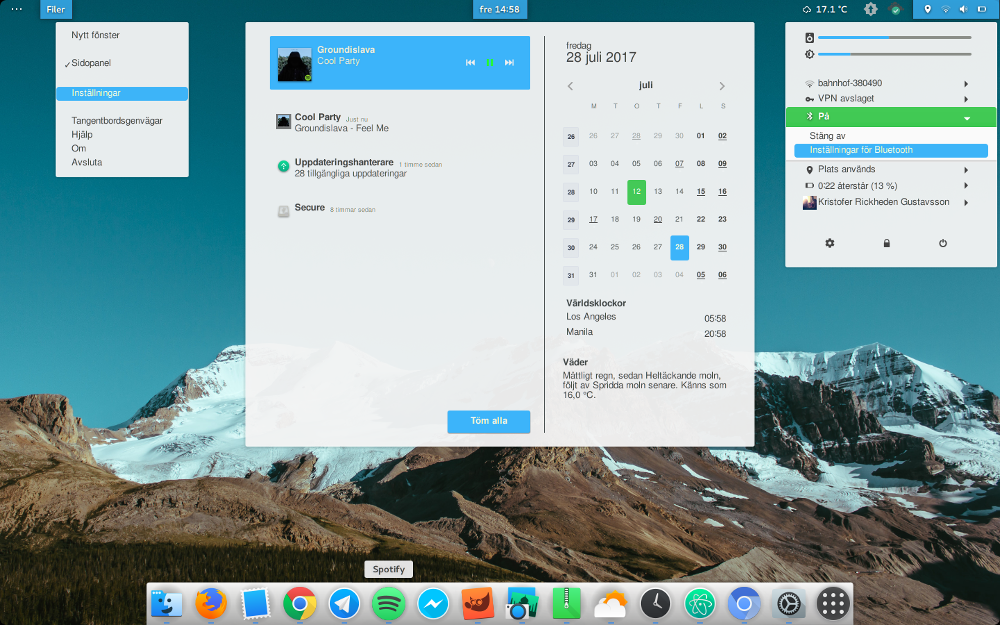Skip to previous track in media player

(x=471, y=62)
